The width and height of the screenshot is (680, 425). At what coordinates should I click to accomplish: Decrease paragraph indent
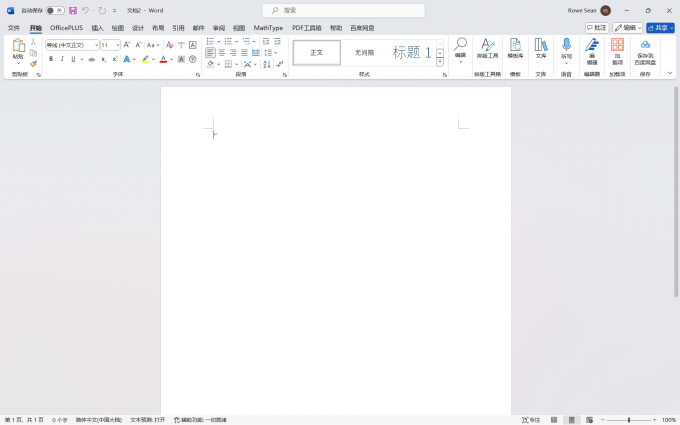click(x=266, y=41)
